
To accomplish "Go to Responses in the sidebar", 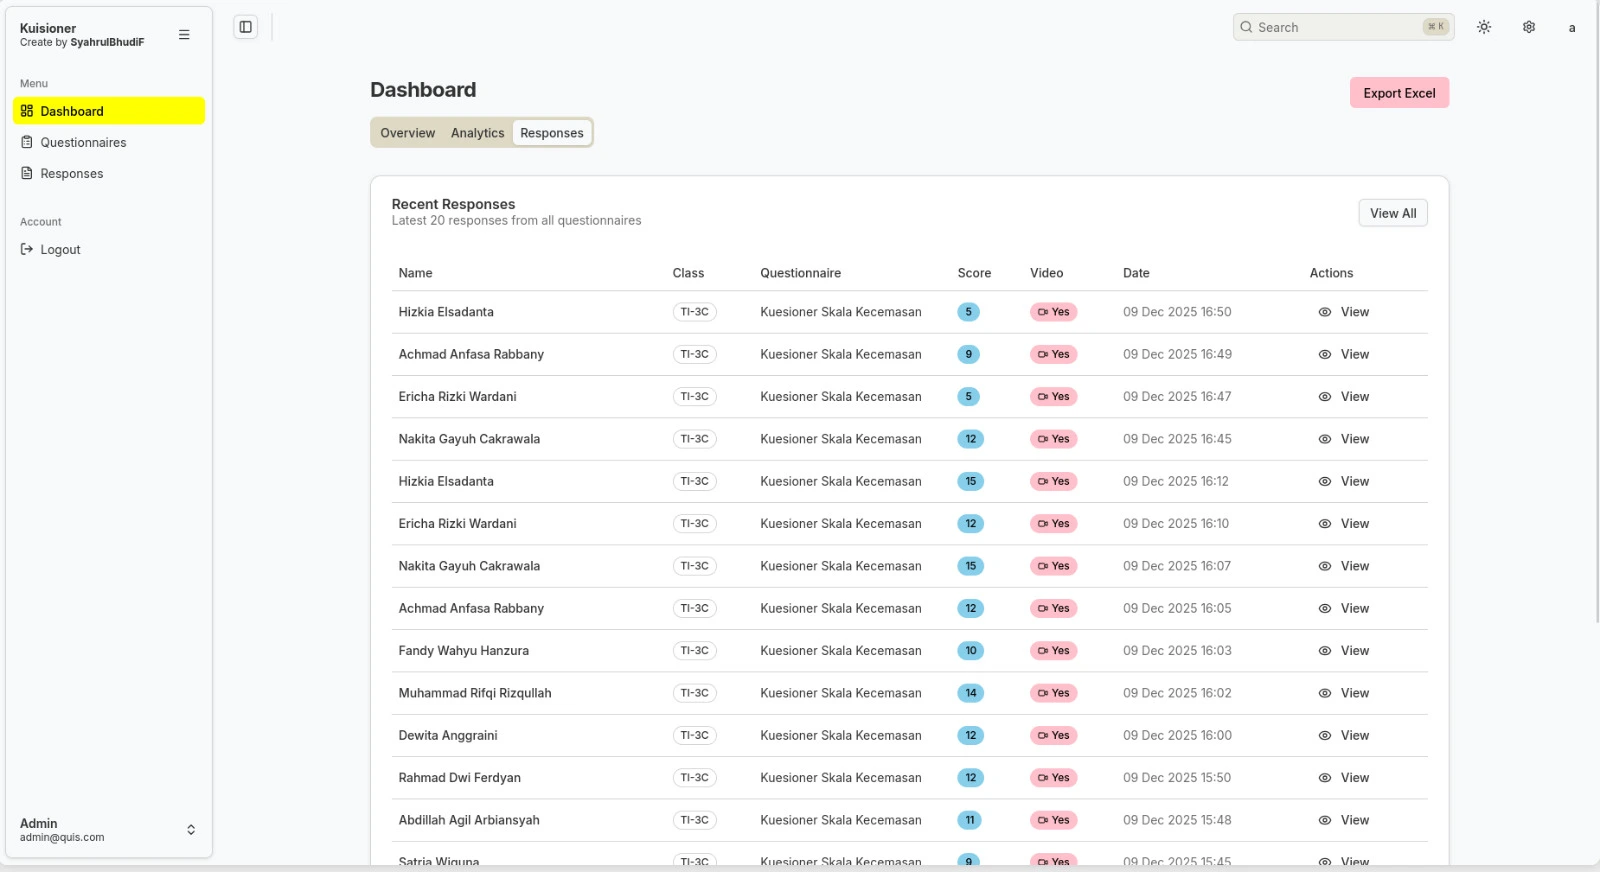I will click(71, 174).
